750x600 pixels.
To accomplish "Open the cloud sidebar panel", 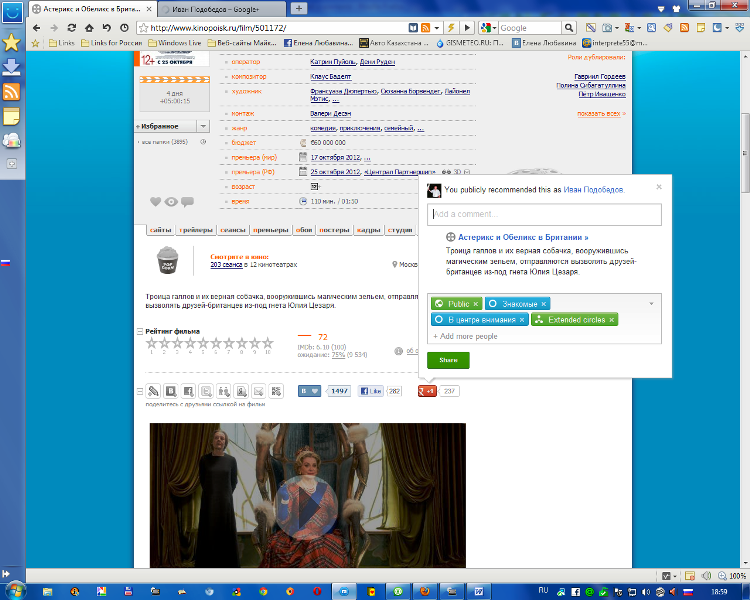I will coord(11,140).
